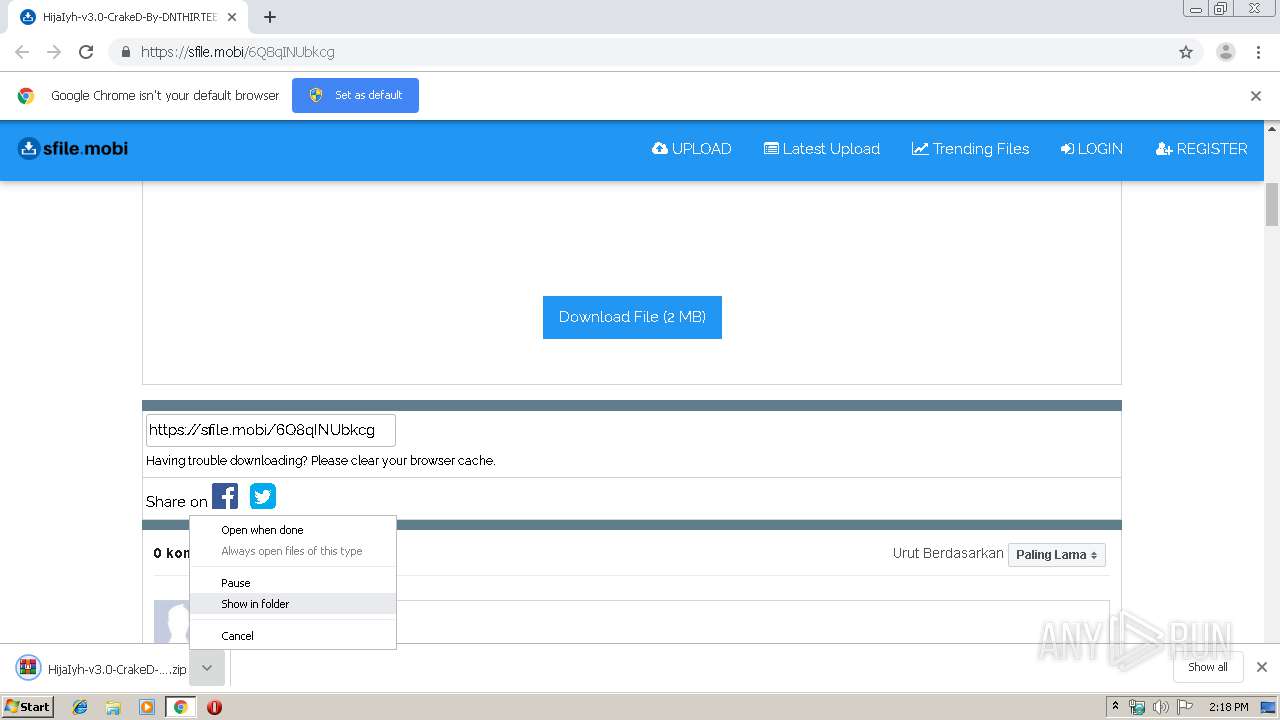Click the volume speaker tray icon

tap(1161, 707)
